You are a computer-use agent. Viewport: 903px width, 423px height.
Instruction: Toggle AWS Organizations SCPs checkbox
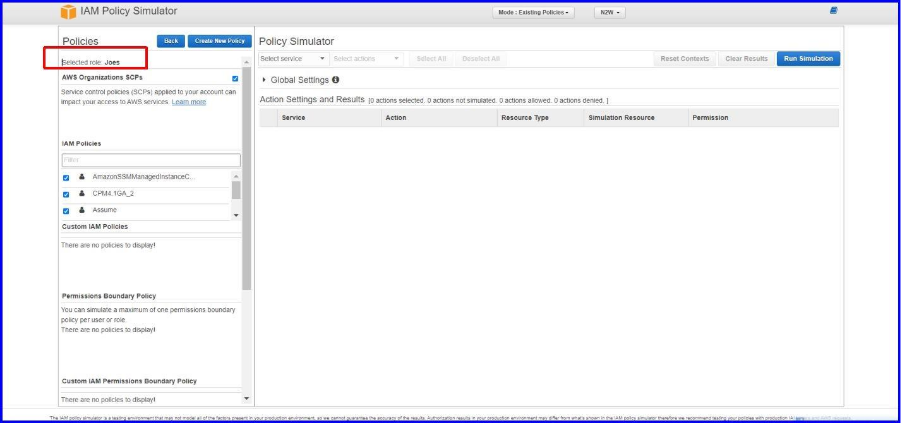(235, 78)
